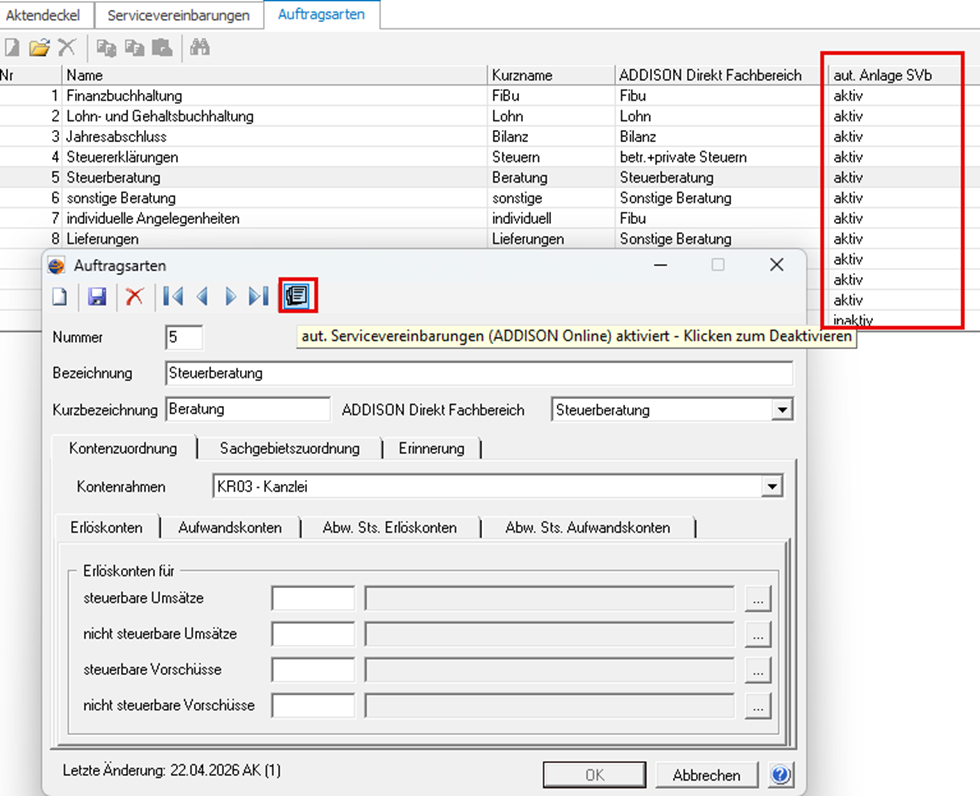Go to the previous record arrow
The image size is (980, 796).
click(202, 296)
